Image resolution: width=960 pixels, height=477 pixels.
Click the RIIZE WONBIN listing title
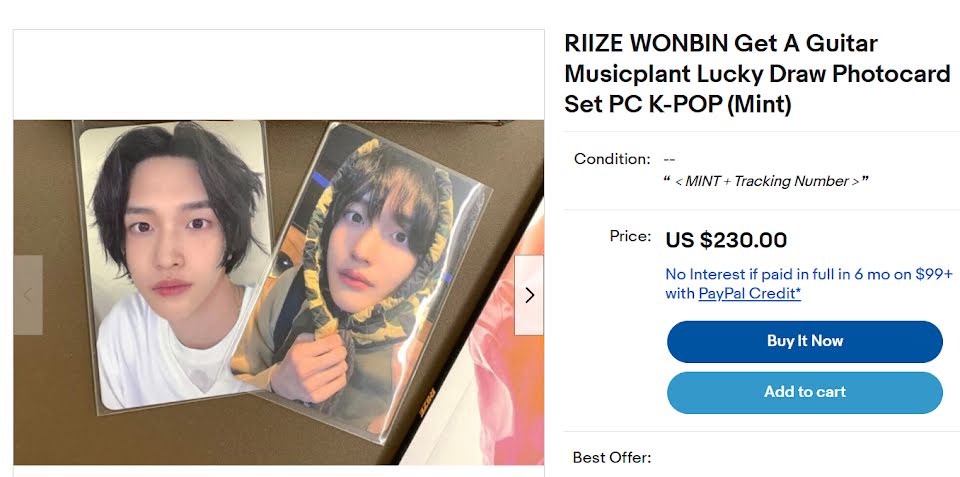757,73
